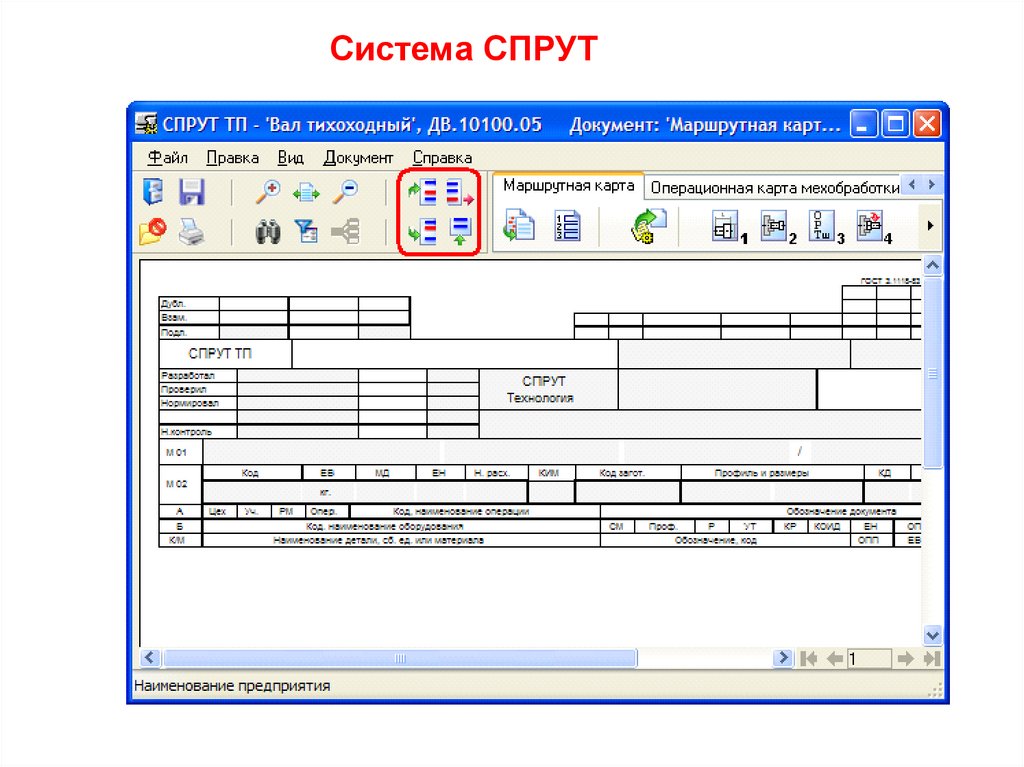
Task: Click the Профиль и размеры header
Action: (x=772, y=473)
